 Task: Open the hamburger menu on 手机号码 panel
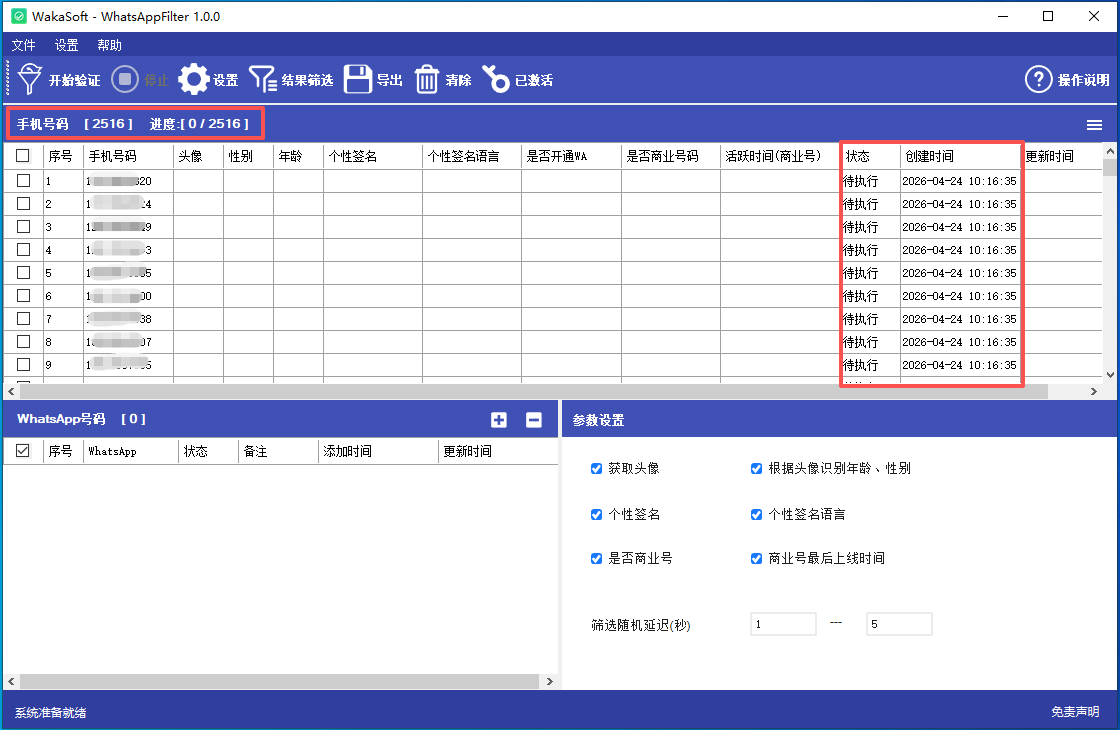pos(1095,125)
